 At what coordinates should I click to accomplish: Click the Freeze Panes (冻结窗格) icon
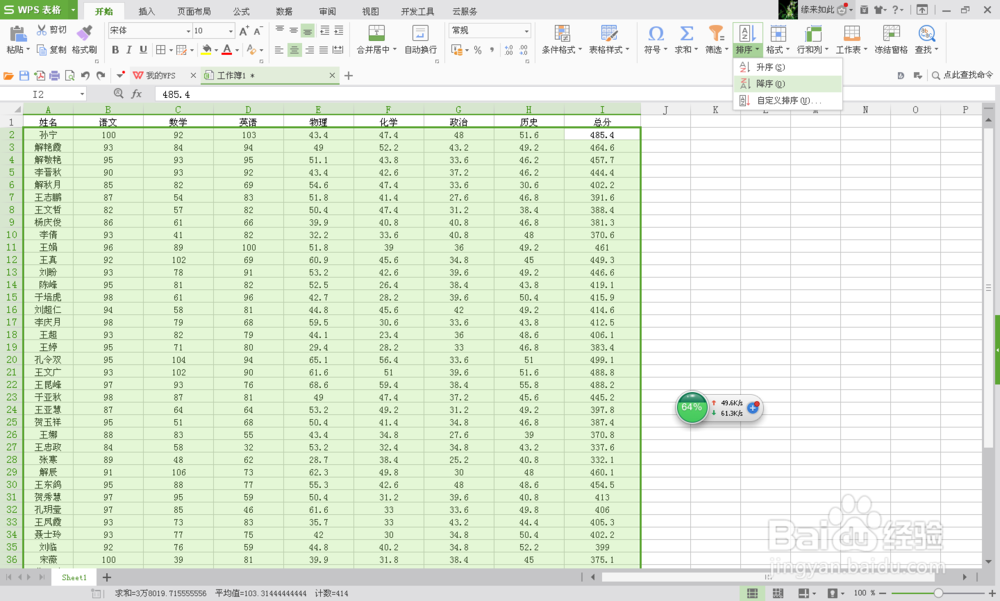click(x=891, y=33)
